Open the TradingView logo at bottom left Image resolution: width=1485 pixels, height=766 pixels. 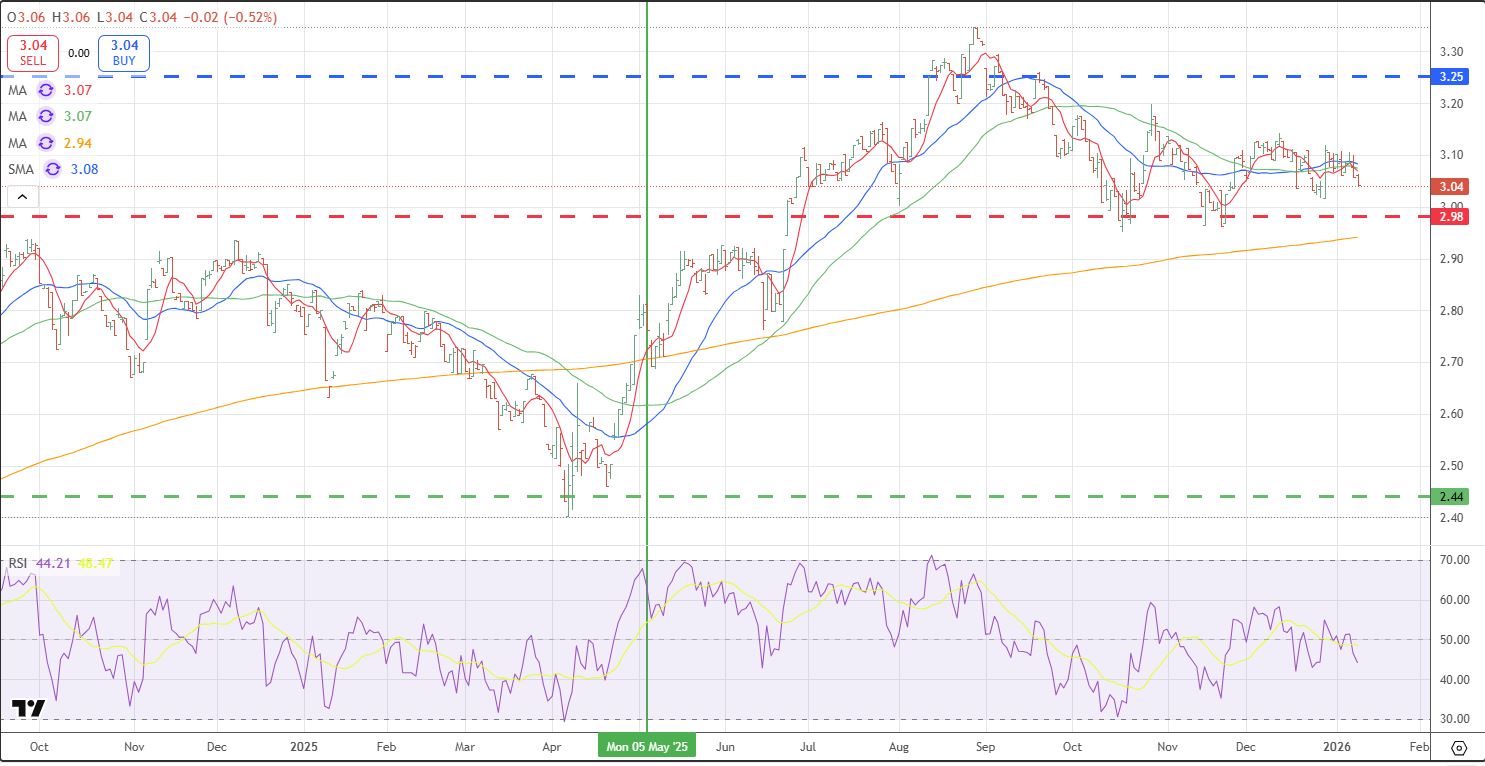(29, 709)
